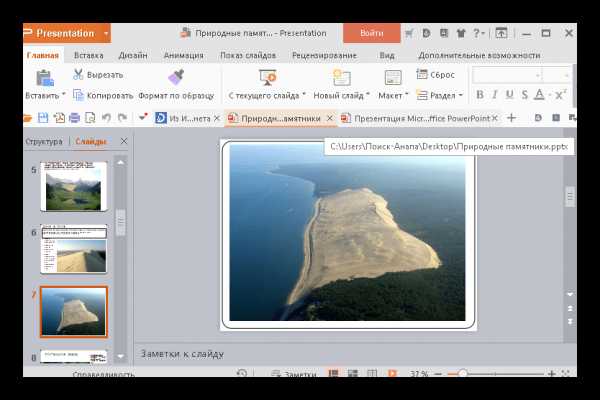Switch to the Структура outline panel tab

pyautogui.click(x=44, y=141)
